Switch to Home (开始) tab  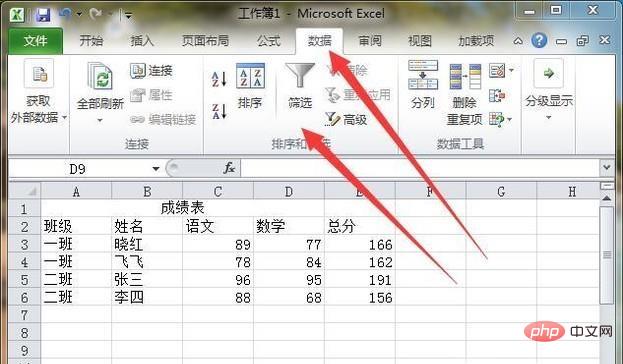pos(91,41)
